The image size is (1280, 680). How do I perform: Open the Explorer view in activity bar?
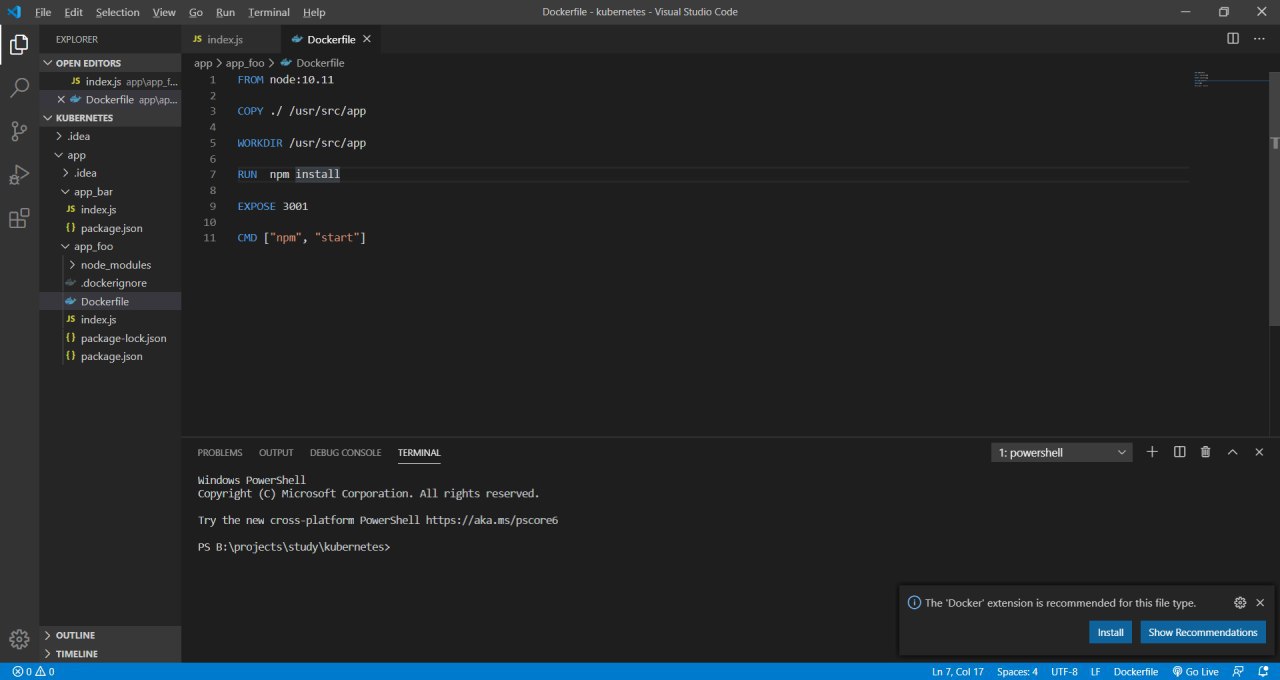[x=19, y=44]
